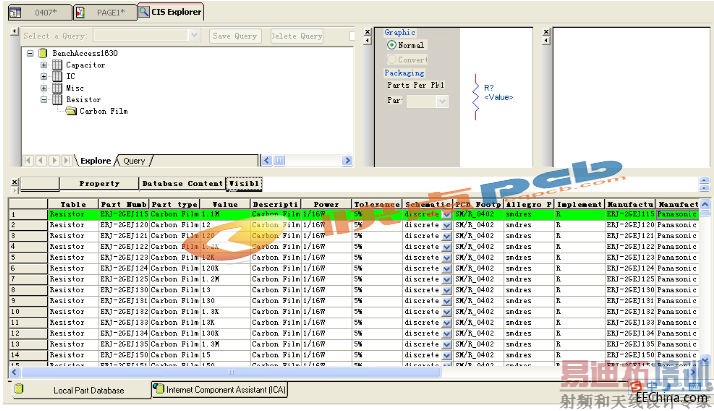Viewport: 714px width, 411px height.
Task: Click the 1.3M value cell
Action: pos(225,345)
